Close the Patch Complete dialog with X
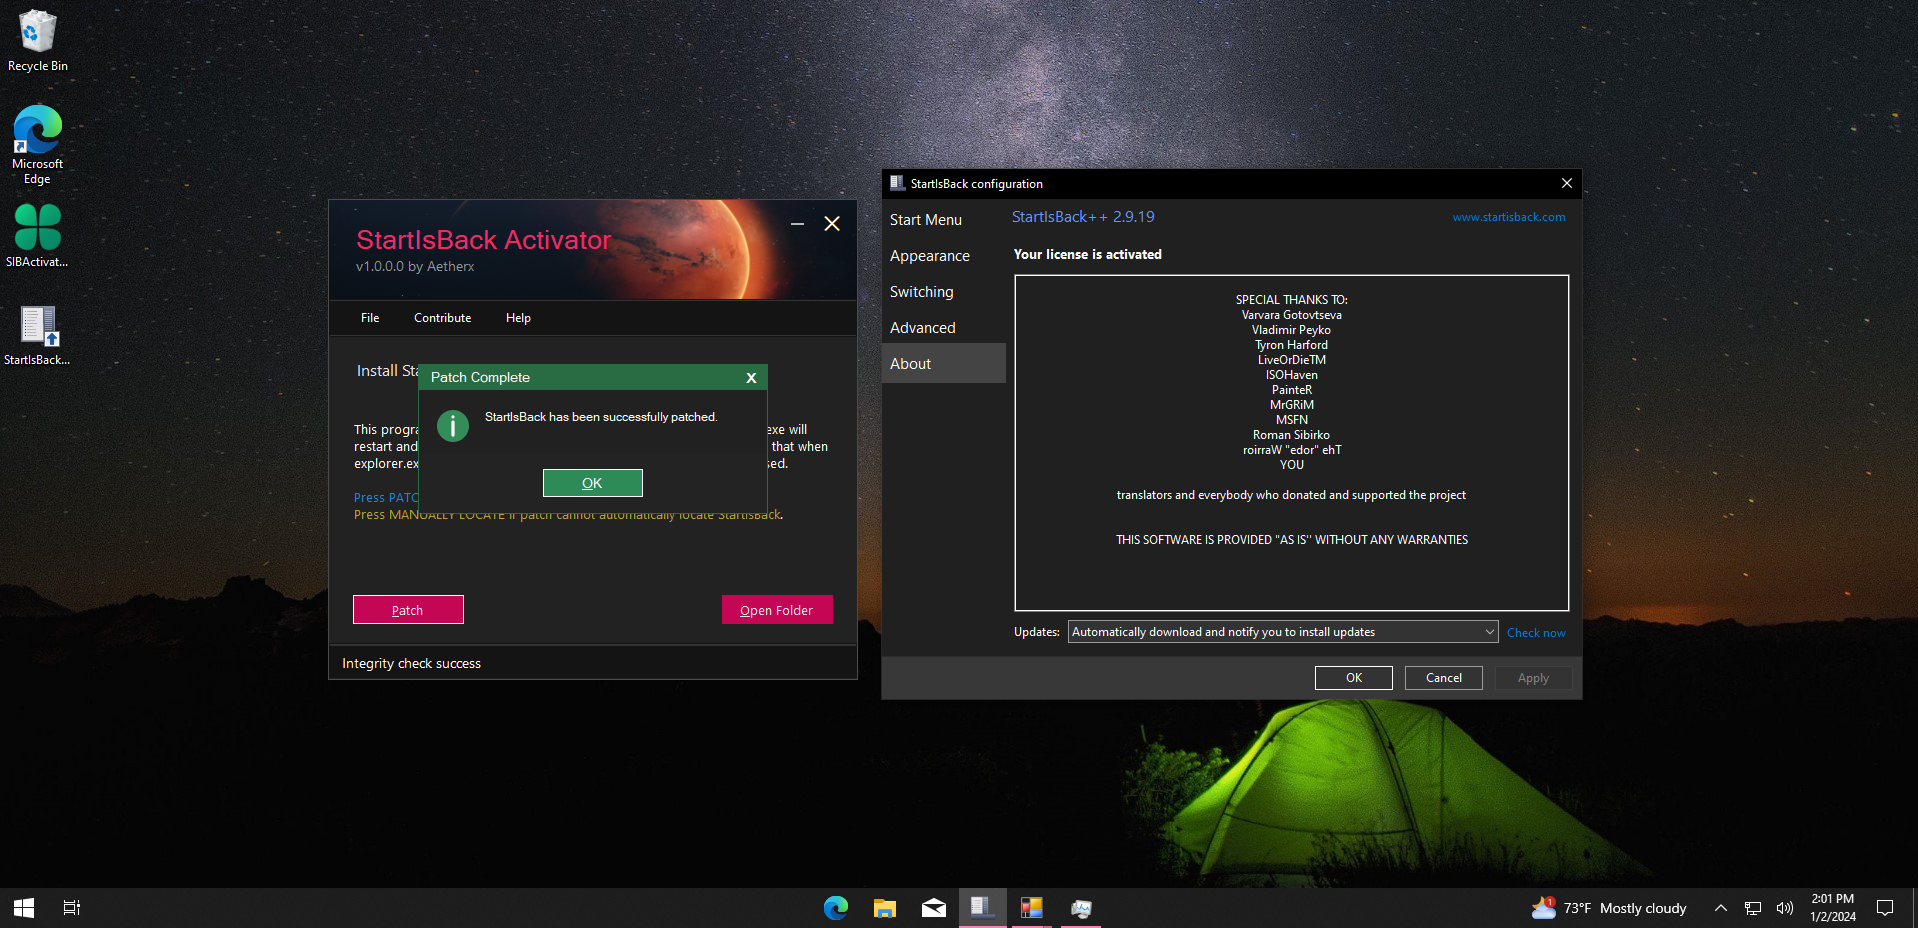The height and width of the screenshot is (928, 1918). (751, 378)
